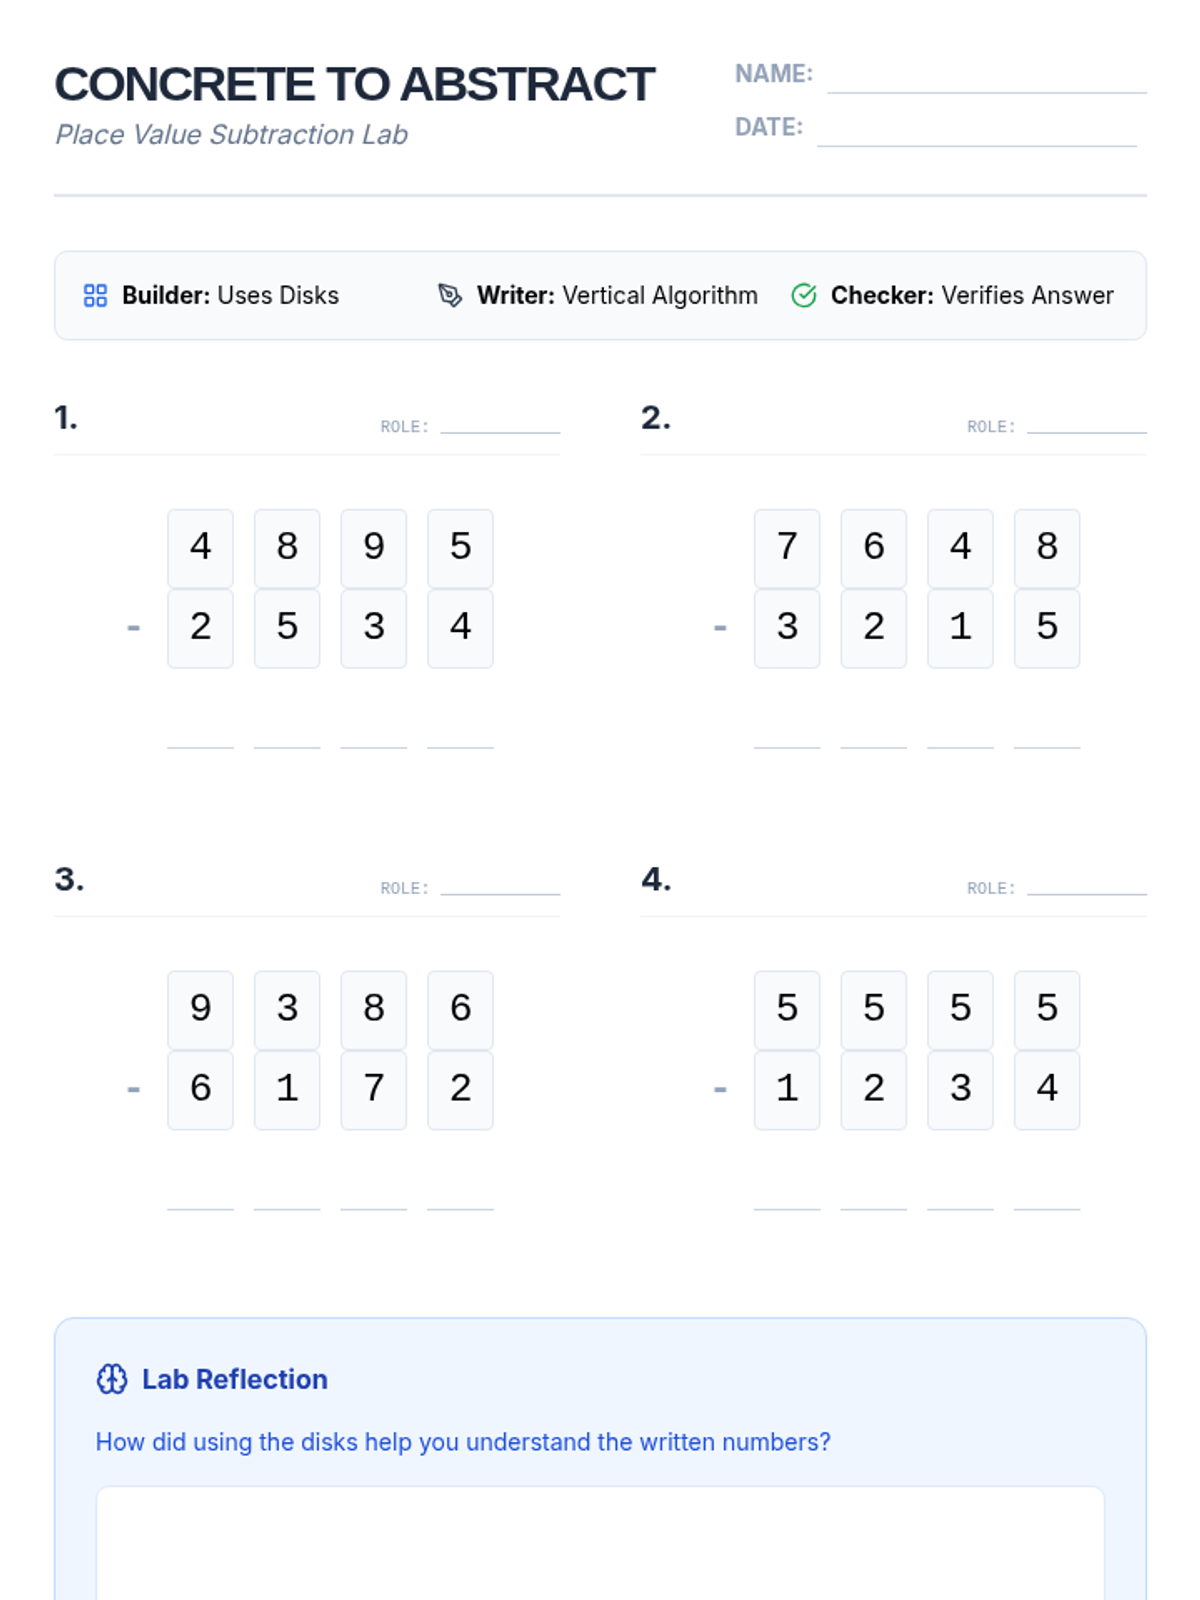Click the Lab Reflection heading

(235, 1379)
